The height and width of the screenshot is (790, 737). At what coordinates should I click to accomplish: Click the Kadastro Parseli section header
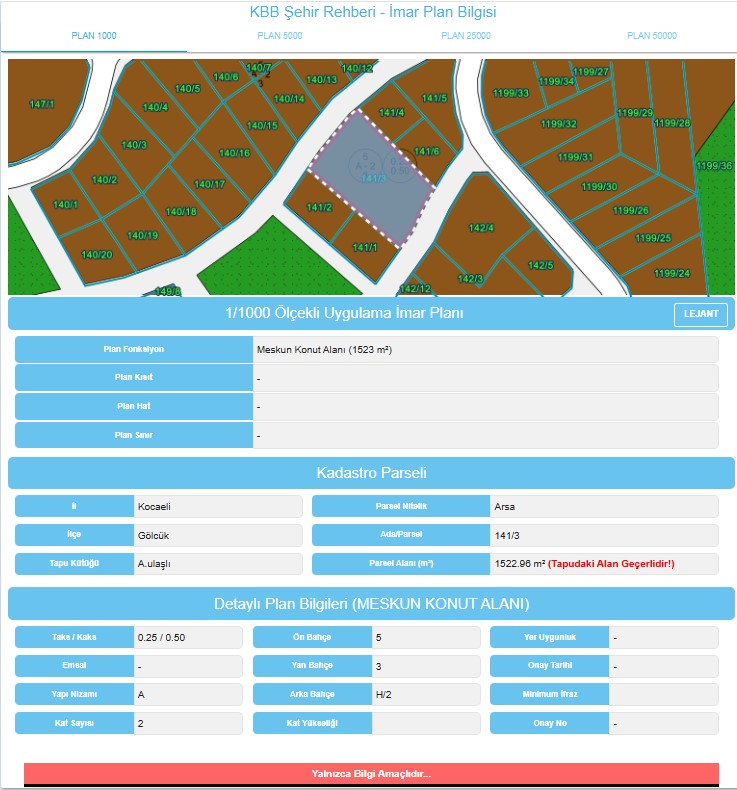pyautogui.click(x=371, y=473)
